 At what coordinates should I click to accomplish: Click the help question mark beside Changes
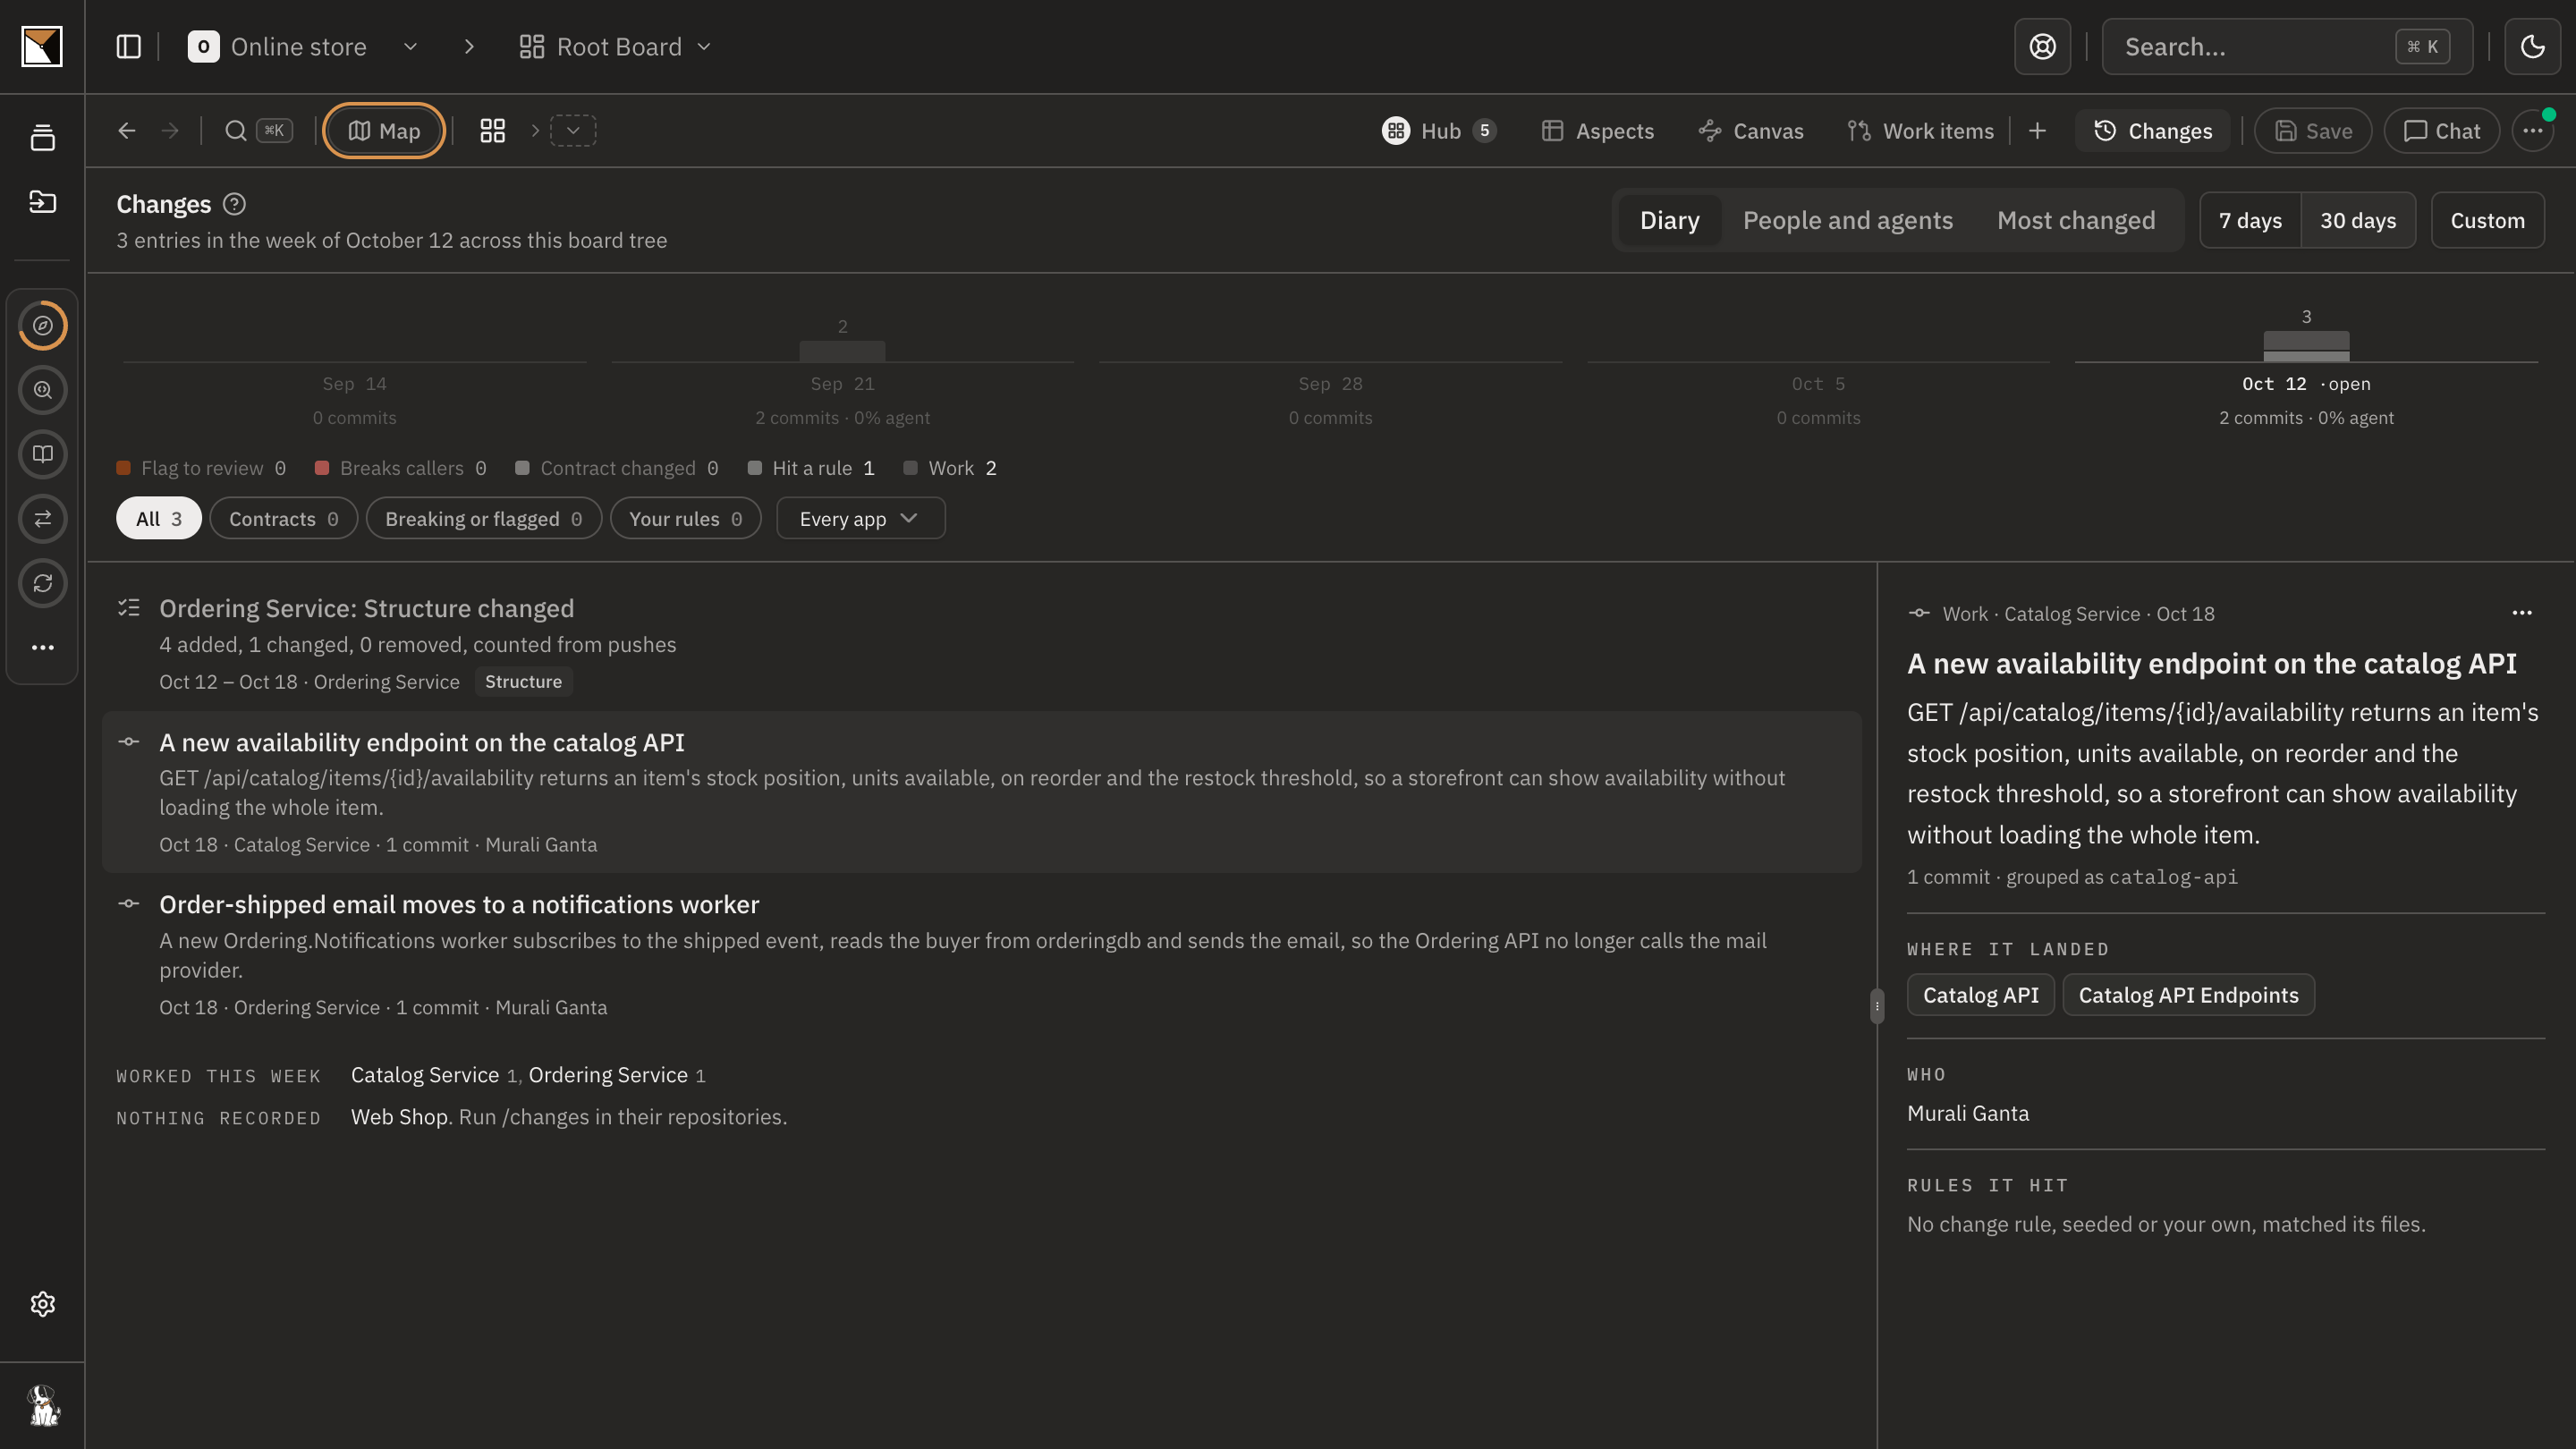234,204
